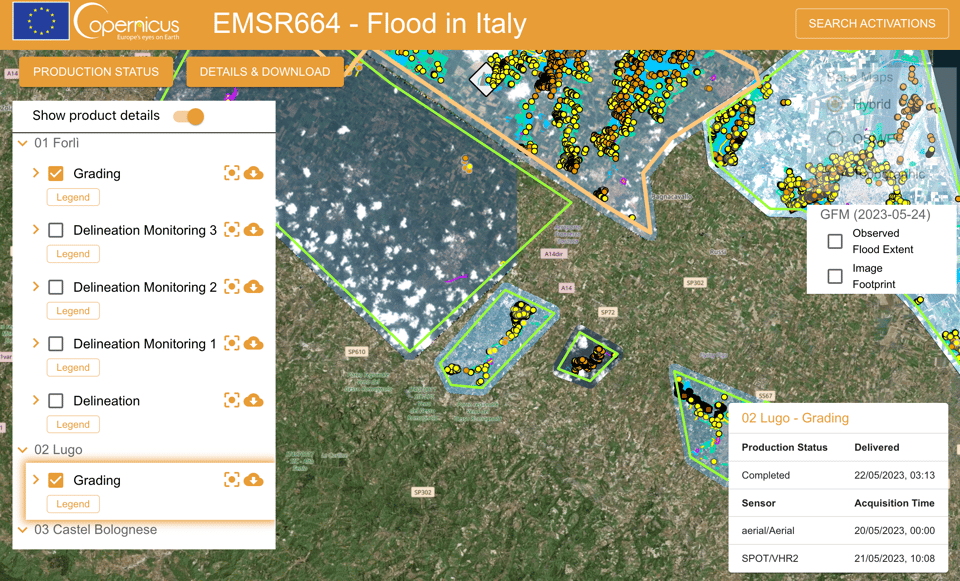Collapse the 01 Forlì section
Image resolution: width=960 pixels, height=581 pixels.
pos(23,143)
